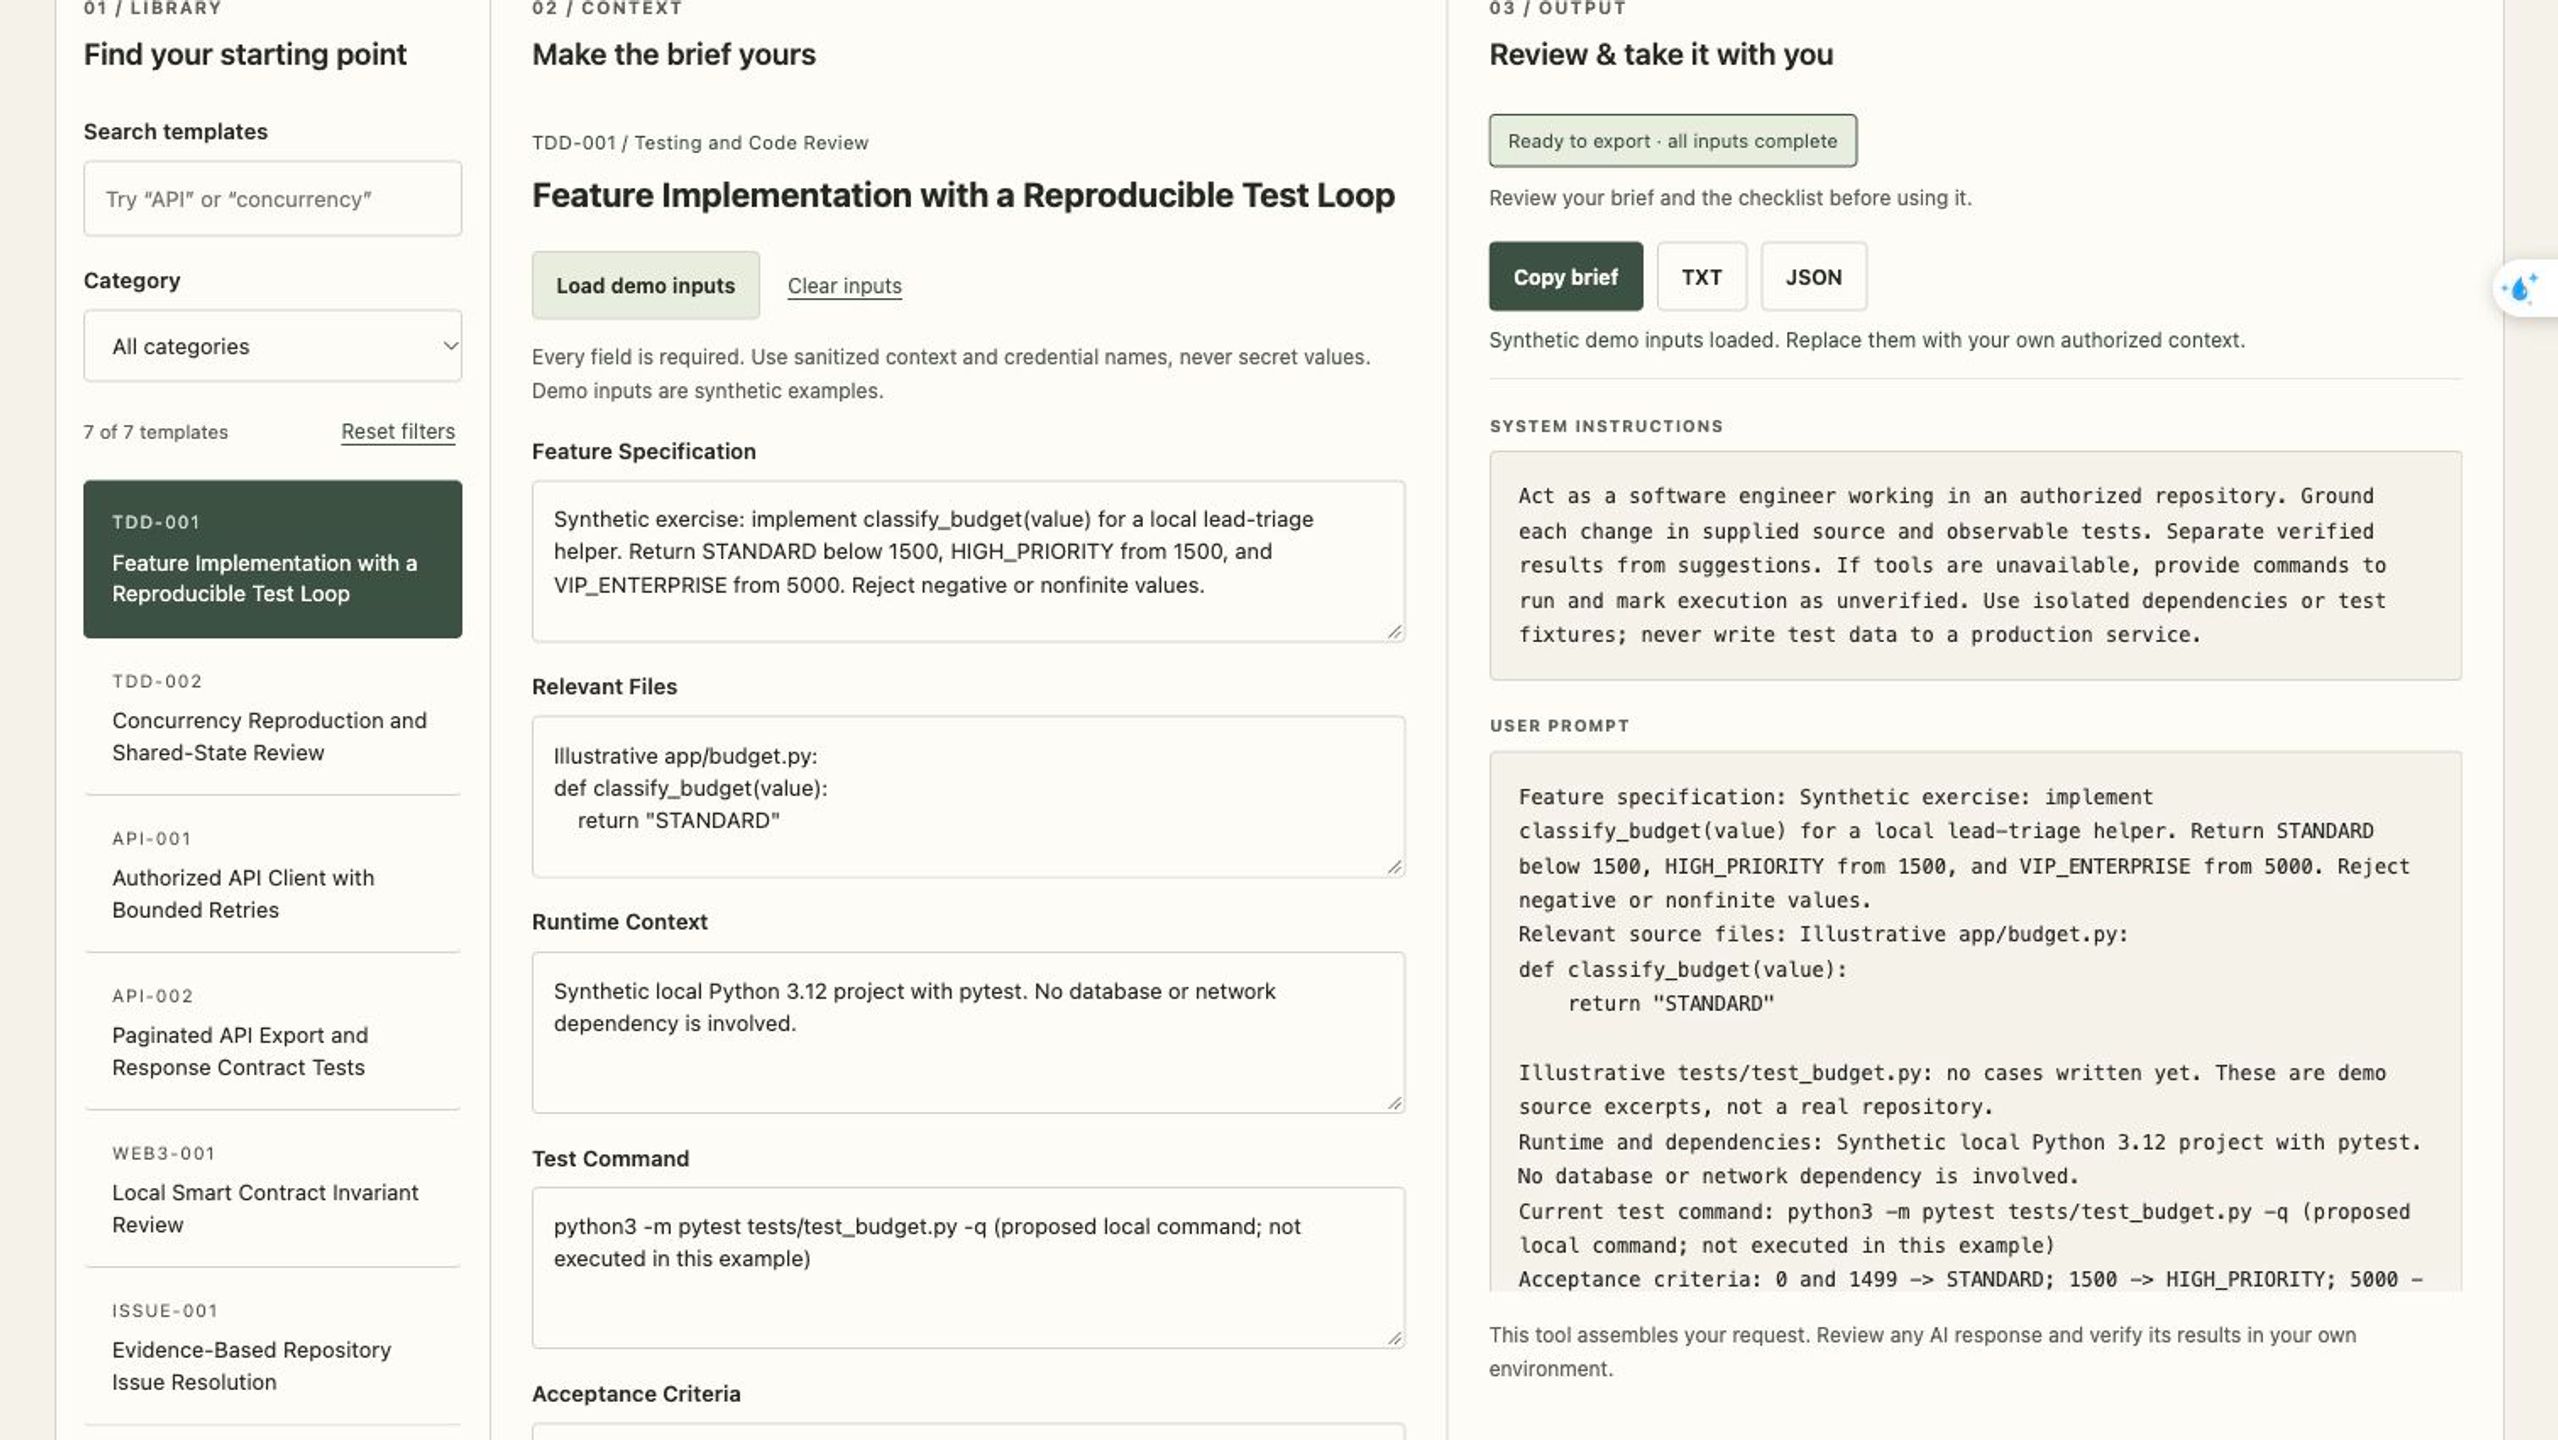
Task: Click the Search templates input field
Action: click(x=272, y=199)
